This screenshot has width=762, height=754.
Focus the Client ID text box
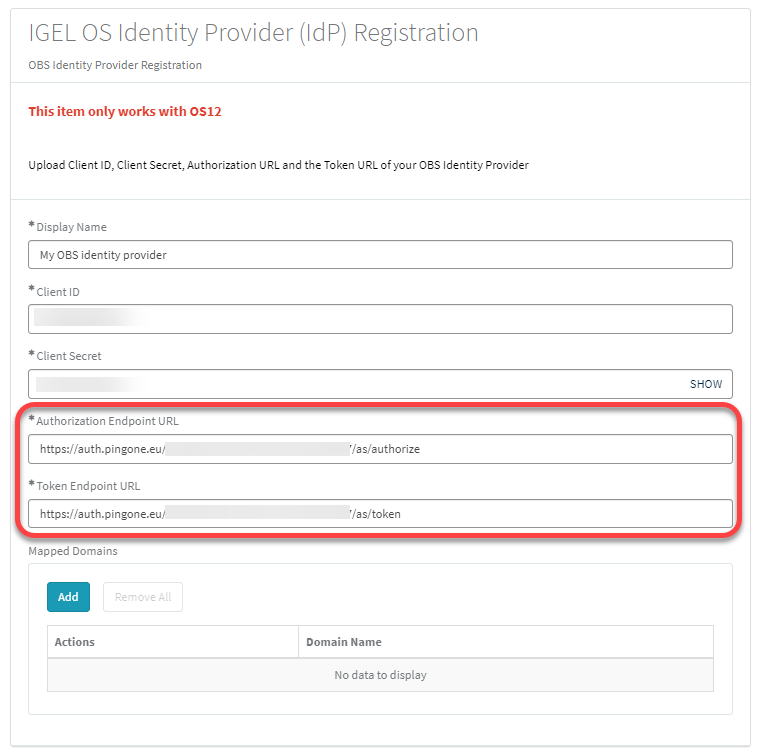pyautogui.click(x=380, y=319)
